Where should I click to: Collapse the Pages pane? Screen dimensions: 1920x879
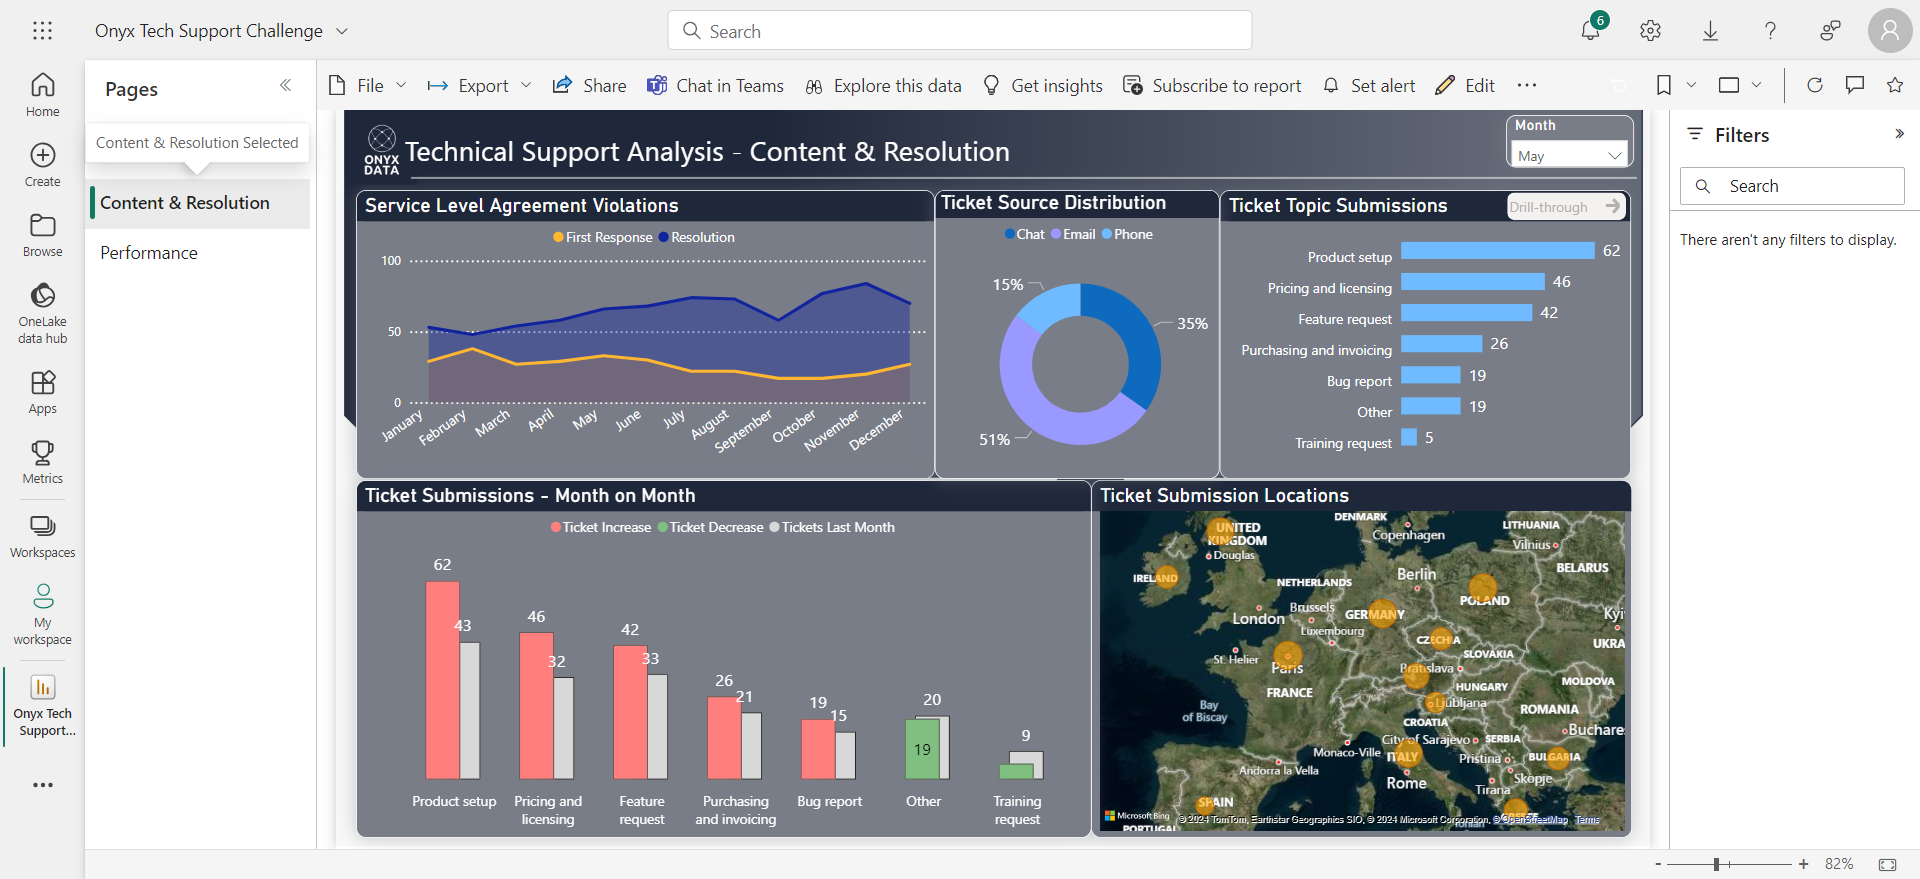coord(286,85)
